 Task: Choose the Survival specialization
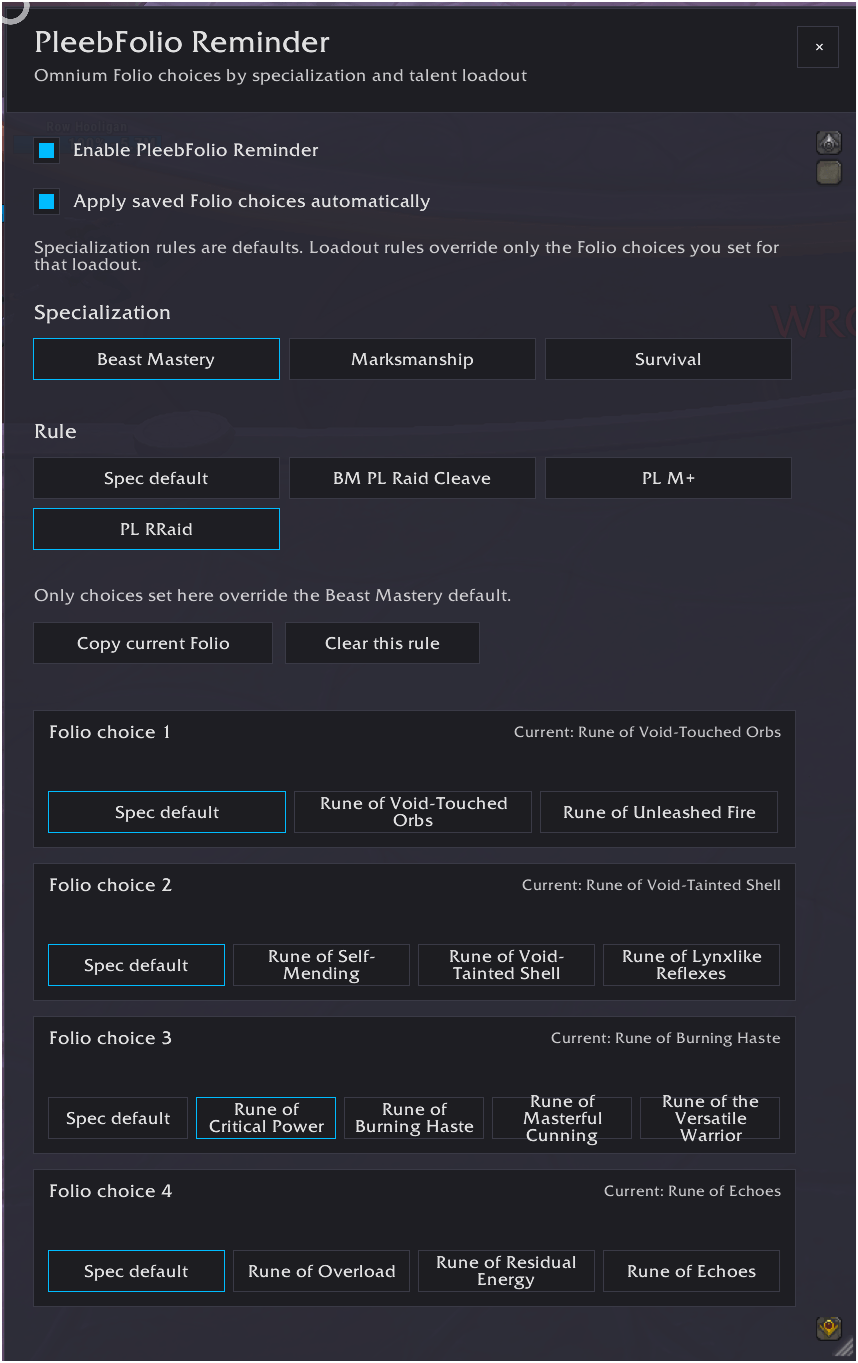point(668,359)
